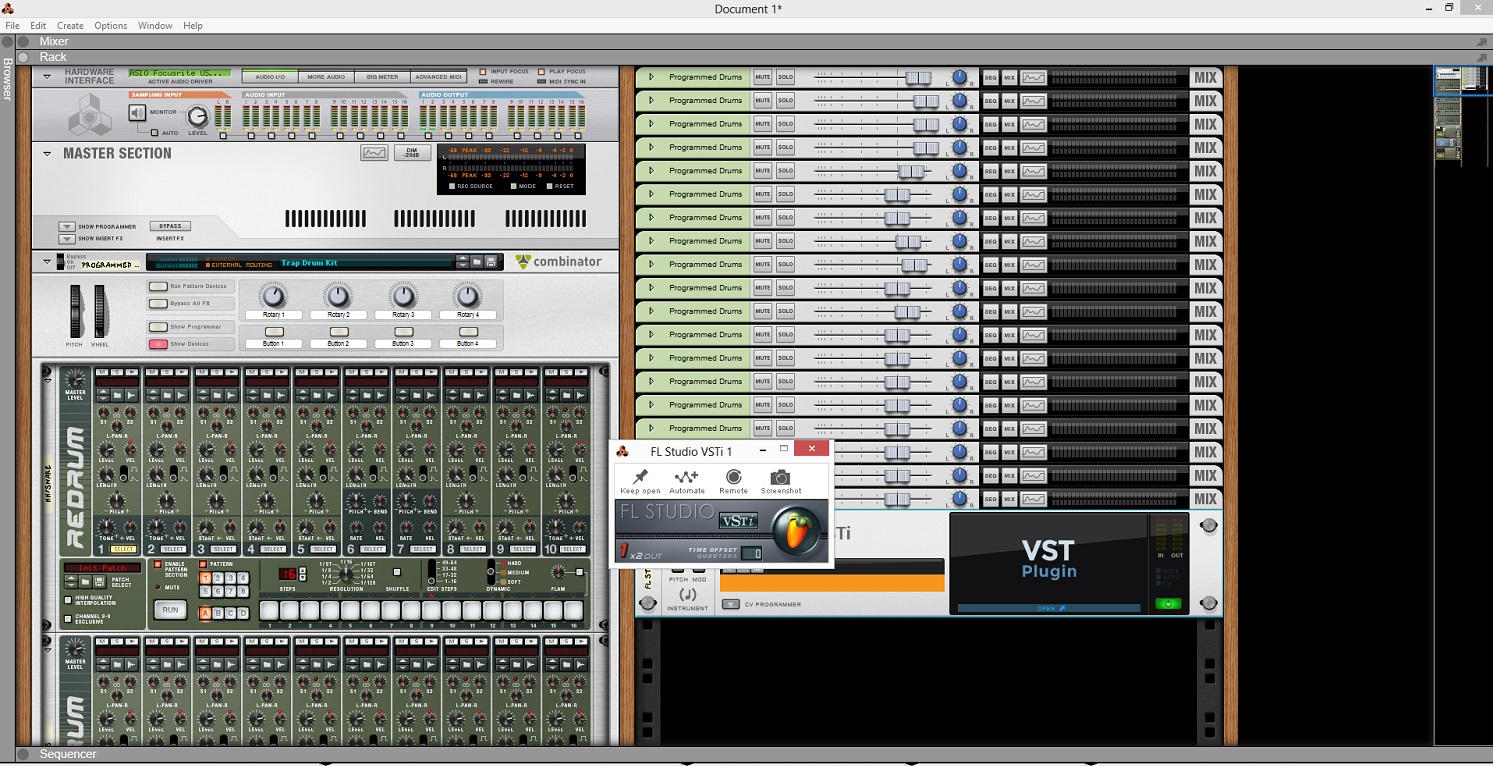Toggle the Redrum Shuffle button
The width and height of the screenshot is (1493, 766).
(397, 573)
